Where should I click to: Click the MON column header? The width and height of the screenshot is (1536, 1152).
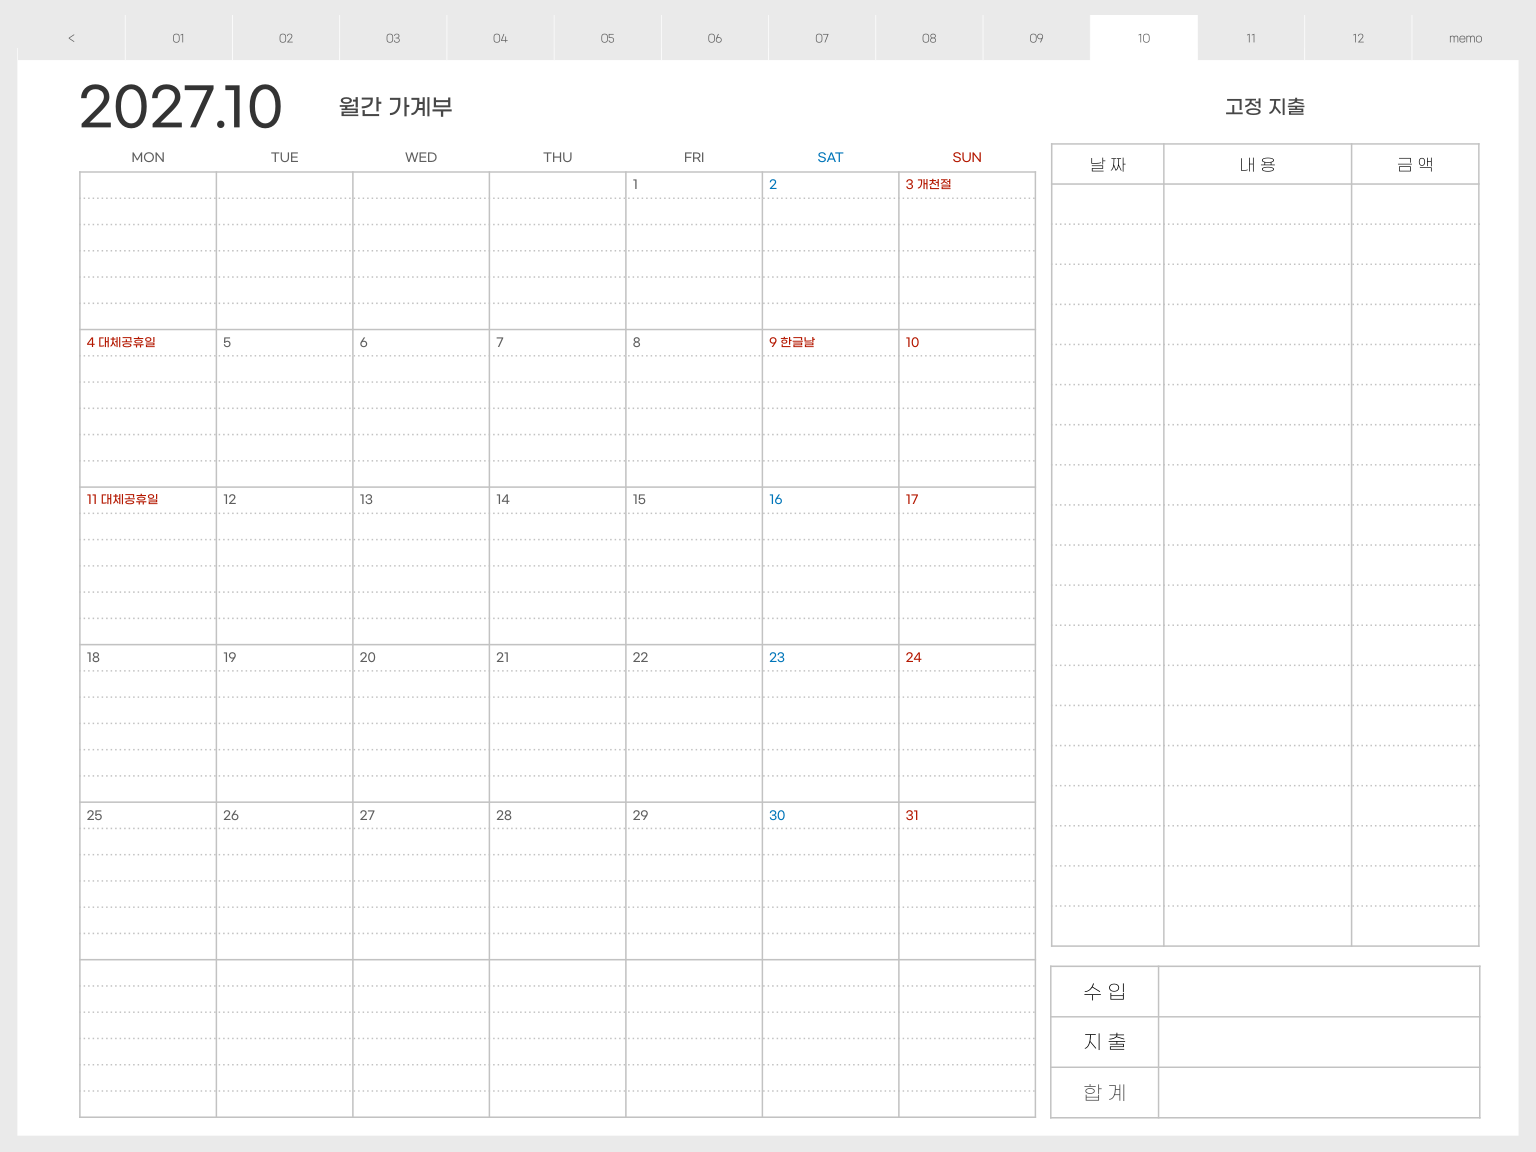point(148,157)
